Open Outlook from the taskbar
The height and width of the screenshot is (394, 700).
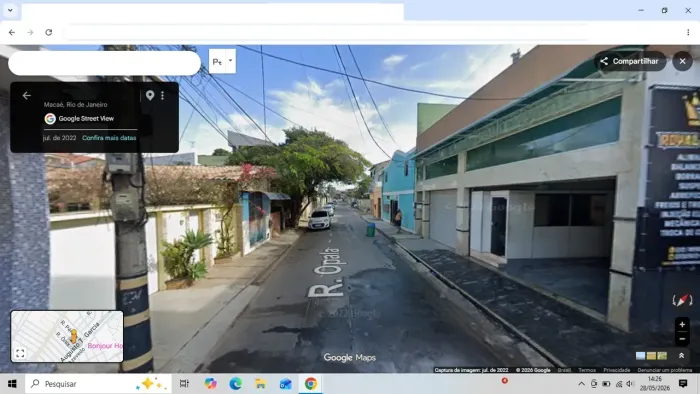(x=285, y=384)
